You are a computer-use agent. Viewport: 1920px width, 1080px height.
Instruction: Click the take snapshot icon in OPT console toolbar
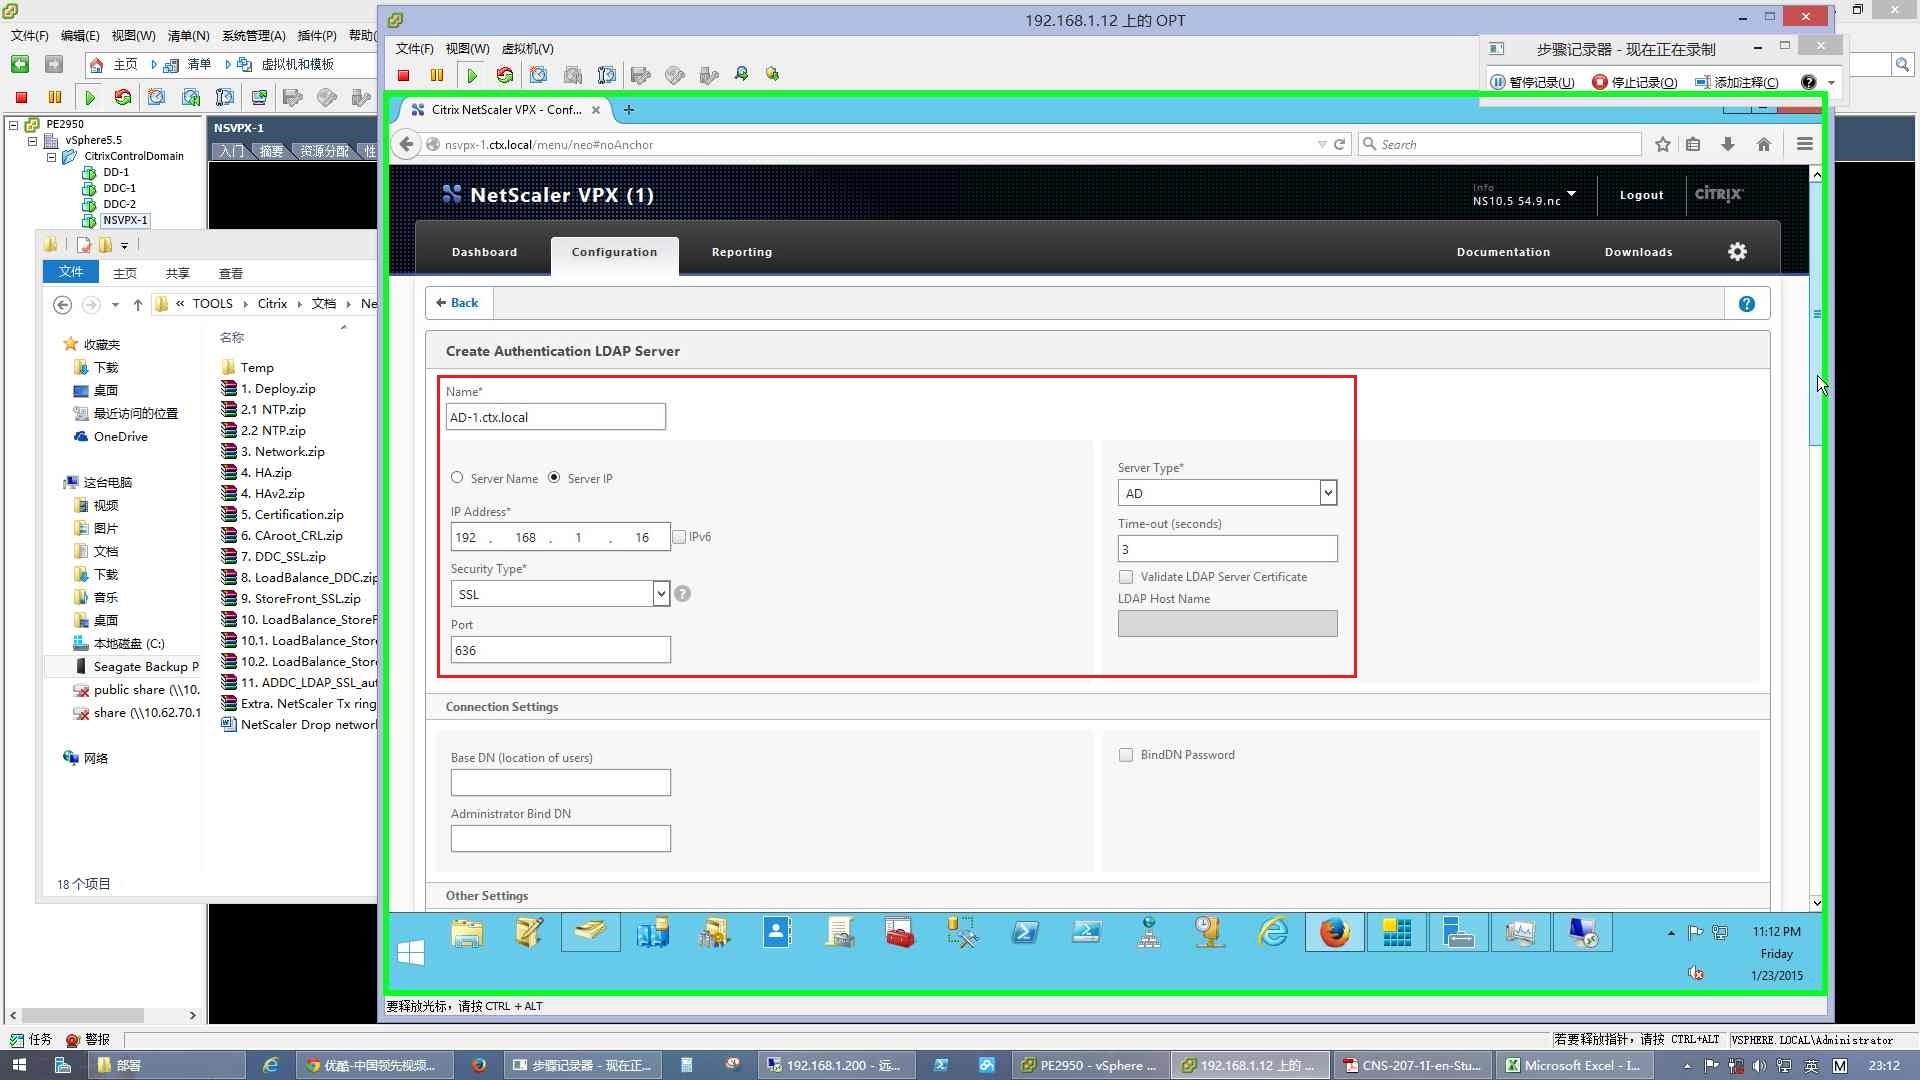(539, 75)
